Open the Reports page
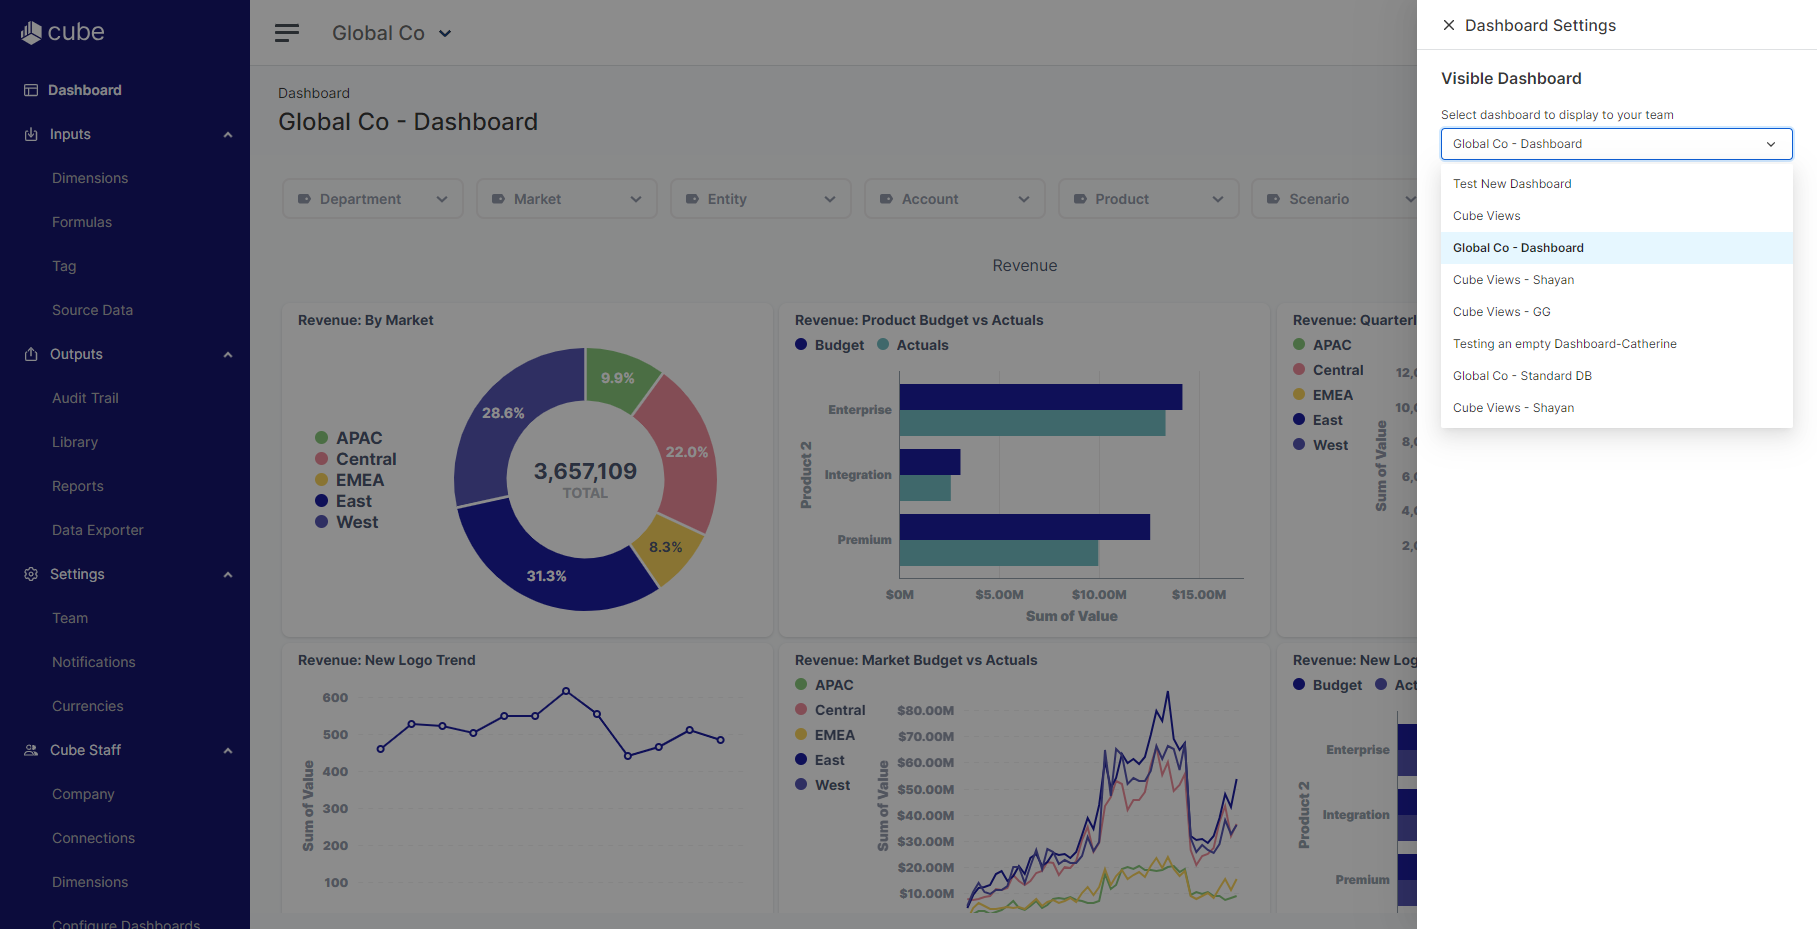This screenshot has height=929, width=1817. tap(78, 486)
